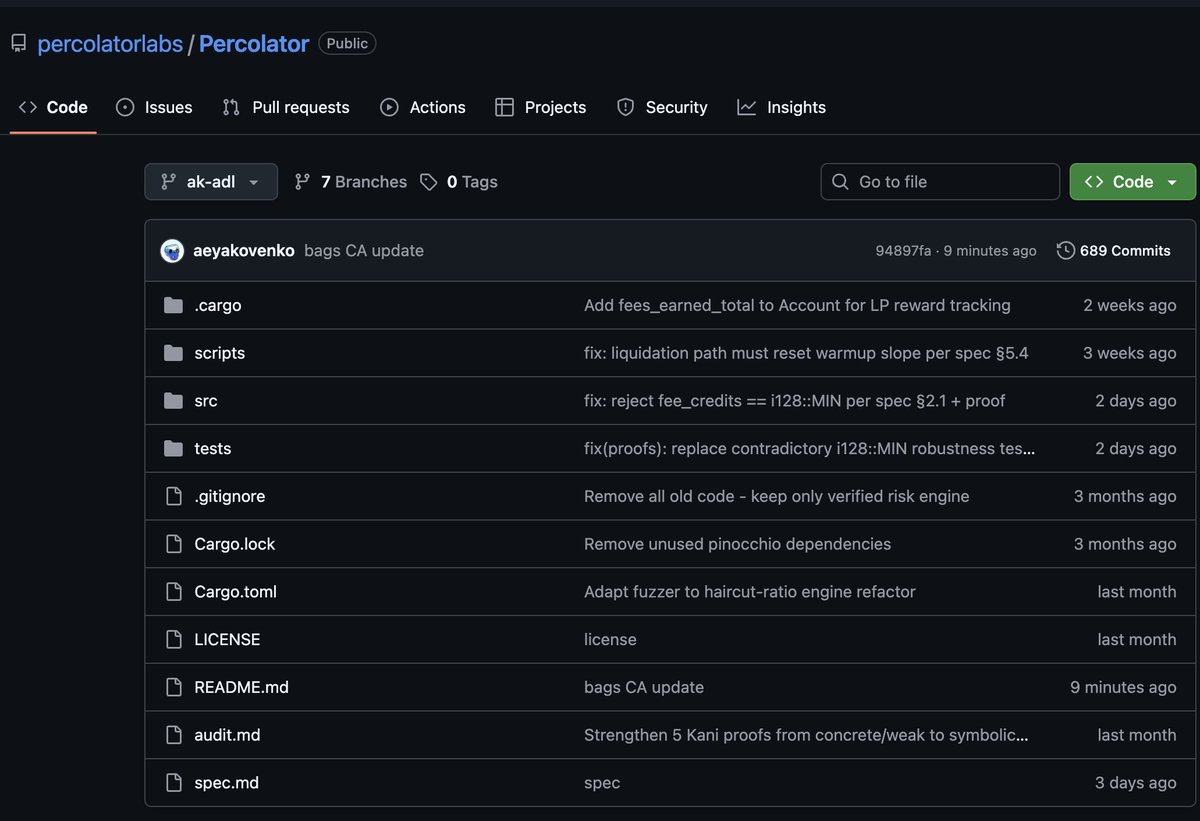This screenshot has width=1200, height=821.
Task: View the 689 Commits history
Action: pos(1113,251)
